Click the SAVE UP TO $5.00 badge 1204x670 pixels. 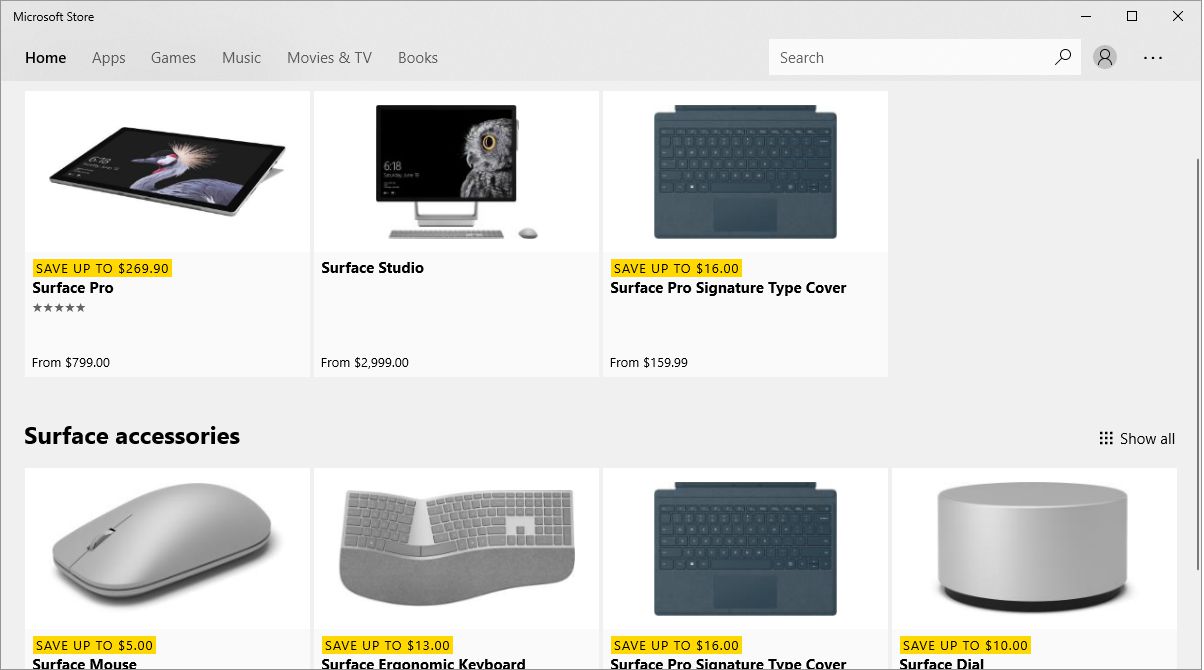(x=94, y=645)
